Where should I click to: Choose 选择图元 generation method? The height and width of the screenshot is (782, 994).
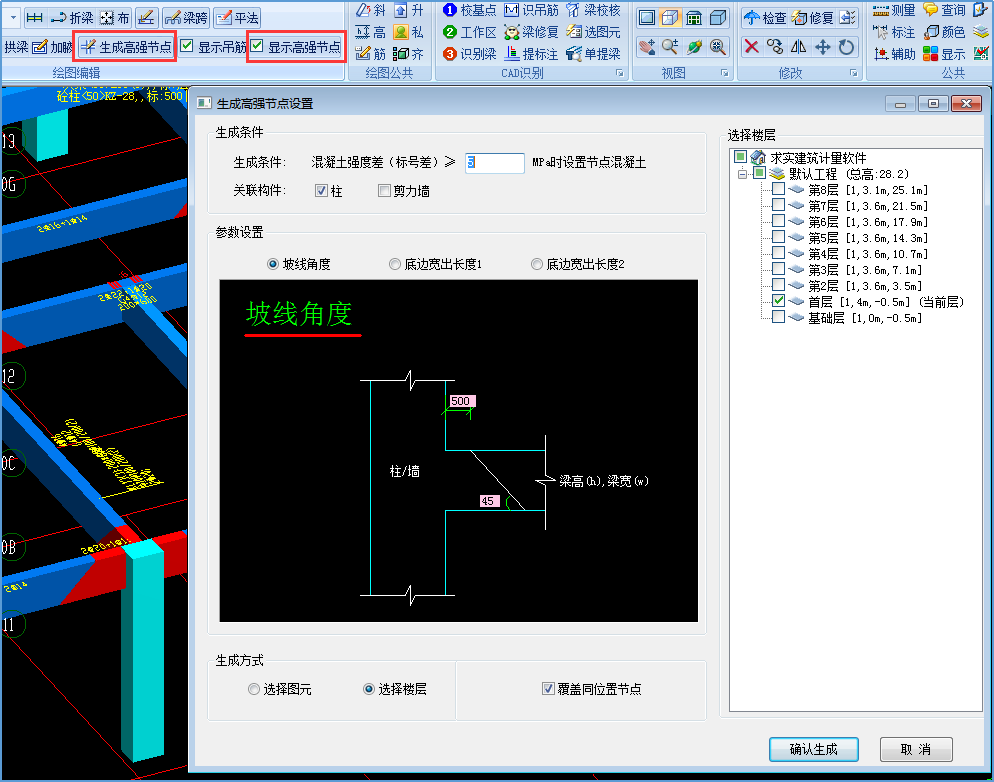[x=254, y=689]
